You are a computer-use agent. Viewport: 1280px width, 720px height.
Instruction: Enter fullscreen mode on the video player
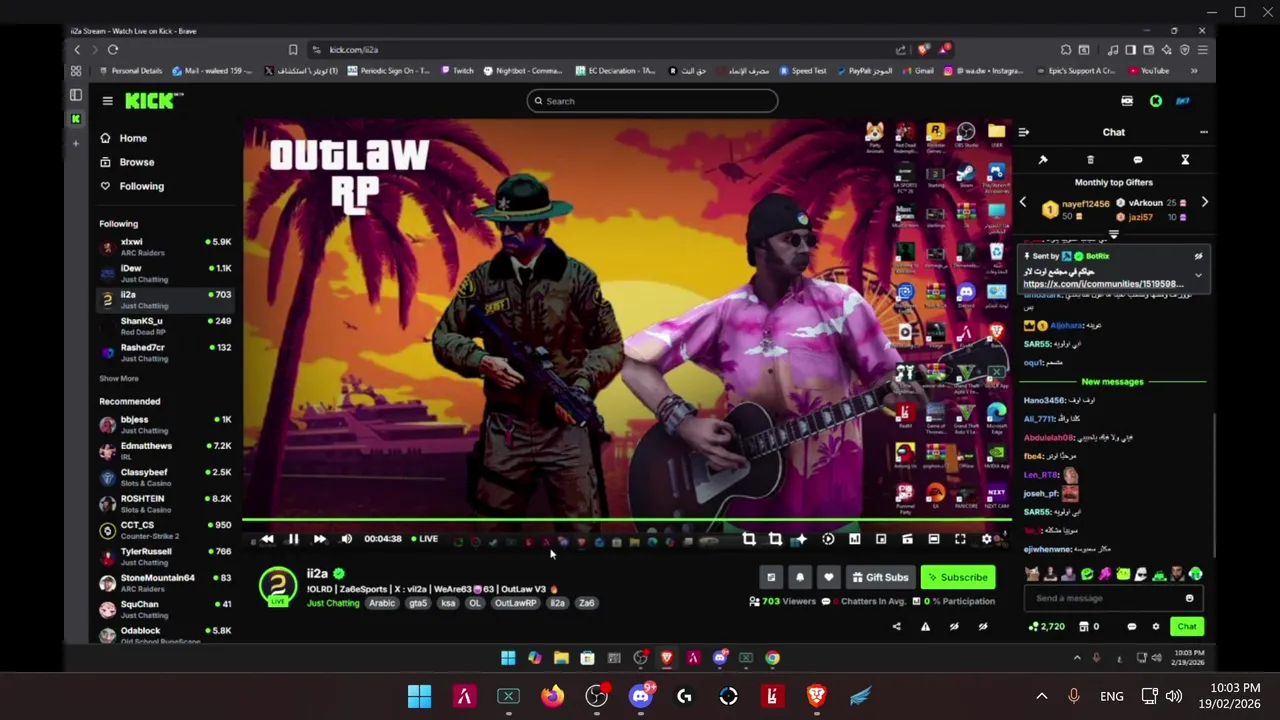click(960, 539)
